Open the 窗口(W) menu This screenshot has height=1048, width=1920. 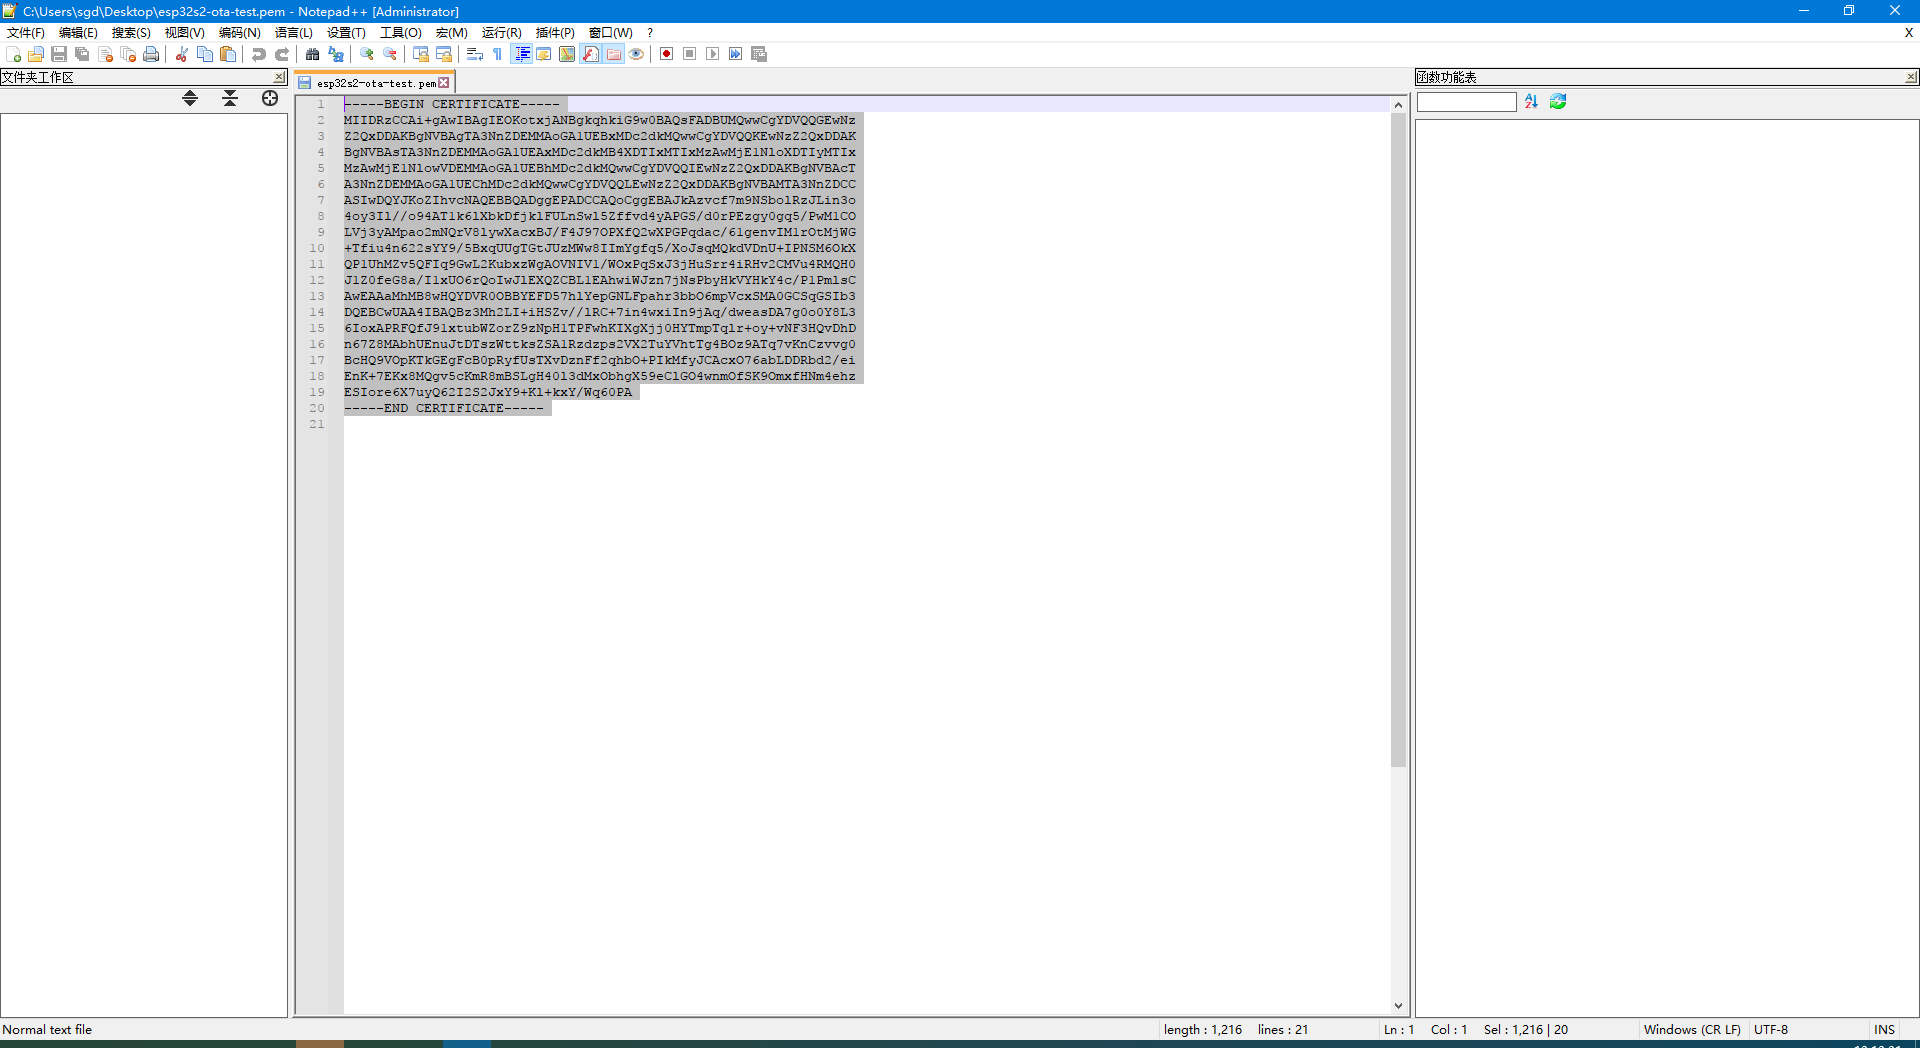point(611,33)
